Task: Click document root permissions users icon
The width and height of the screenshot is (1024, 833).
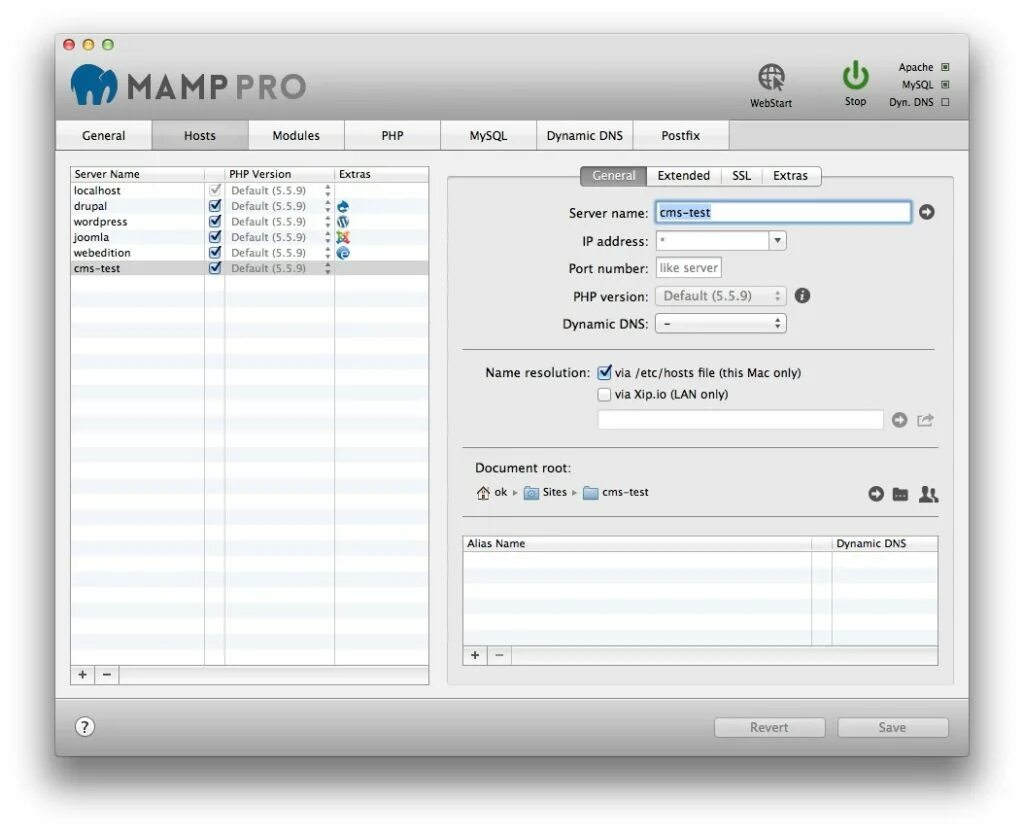Action: pyautogui.click(x=928, y=494)
